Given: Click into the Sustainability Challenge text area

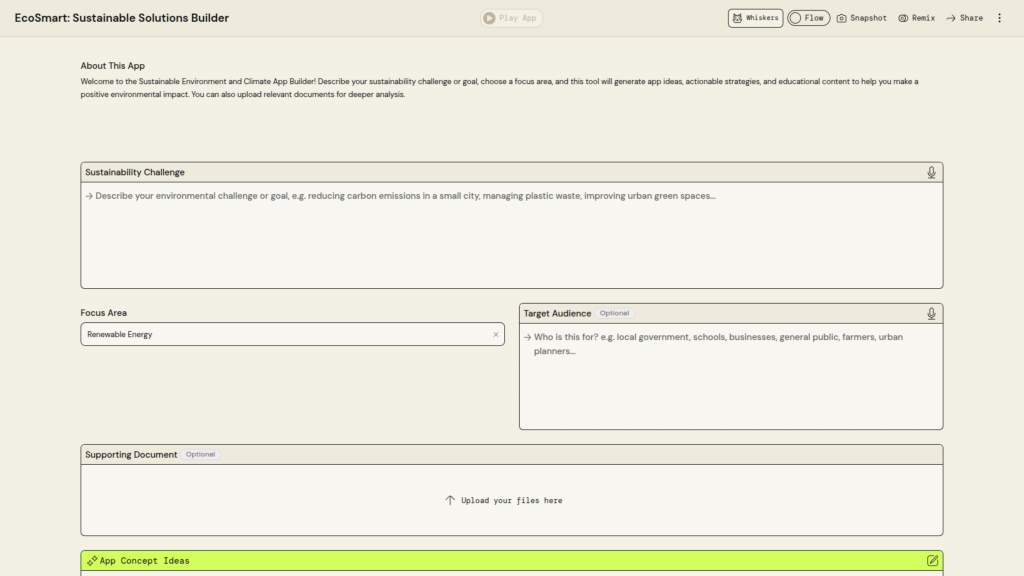Looking at the screenshot, I should tap(511, 235).
